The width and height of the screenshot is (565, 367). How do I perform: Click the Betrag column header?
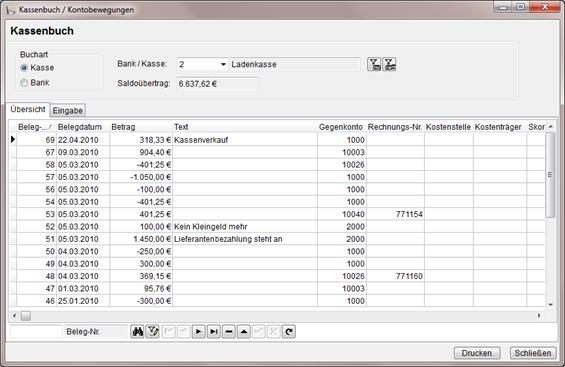coord(141,127)
